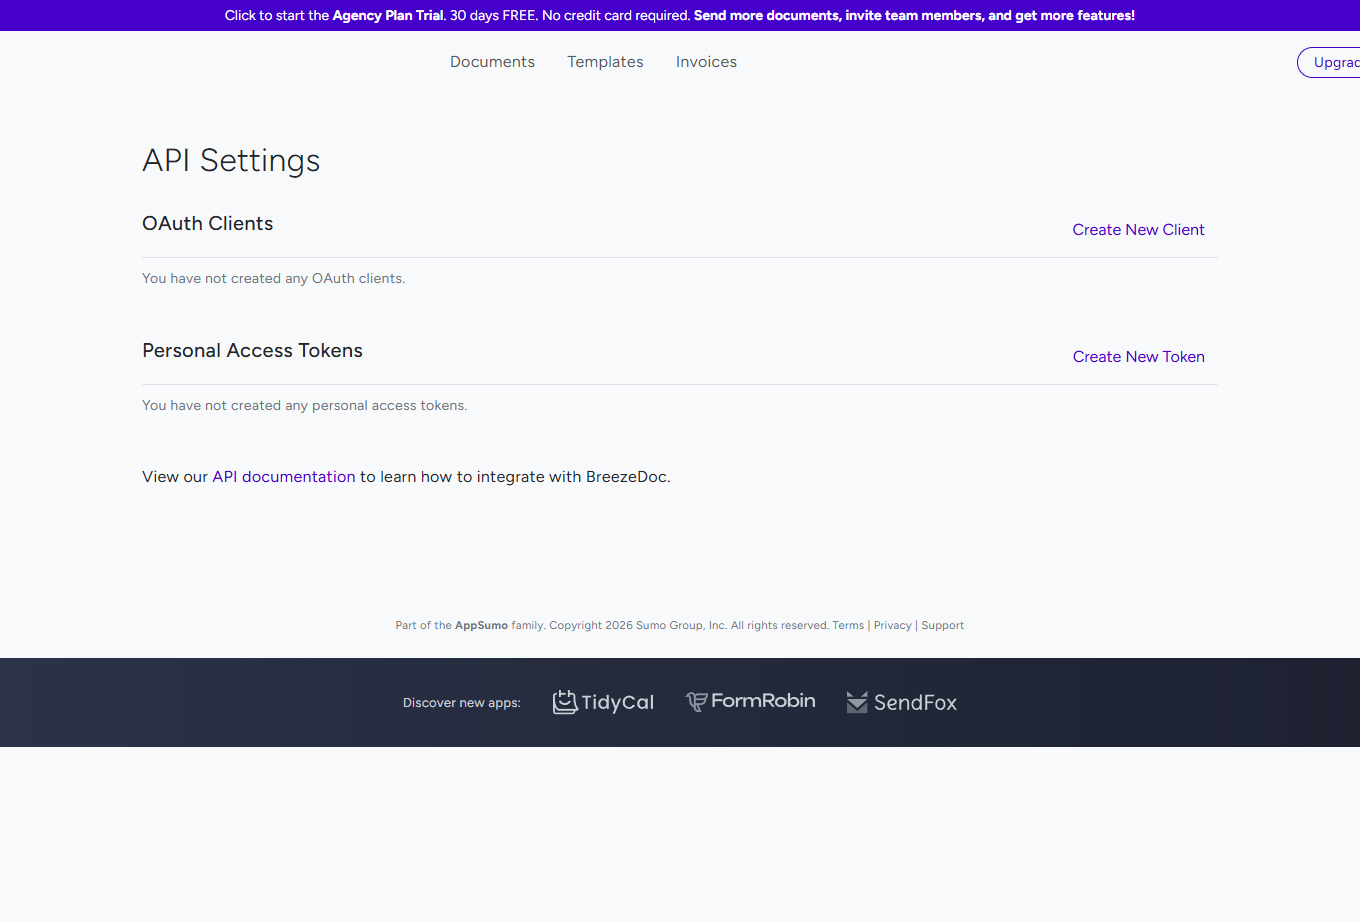Contact Support from the footer
The width and height of the screenshot is (1360, 922).
(x=942, y=625)
